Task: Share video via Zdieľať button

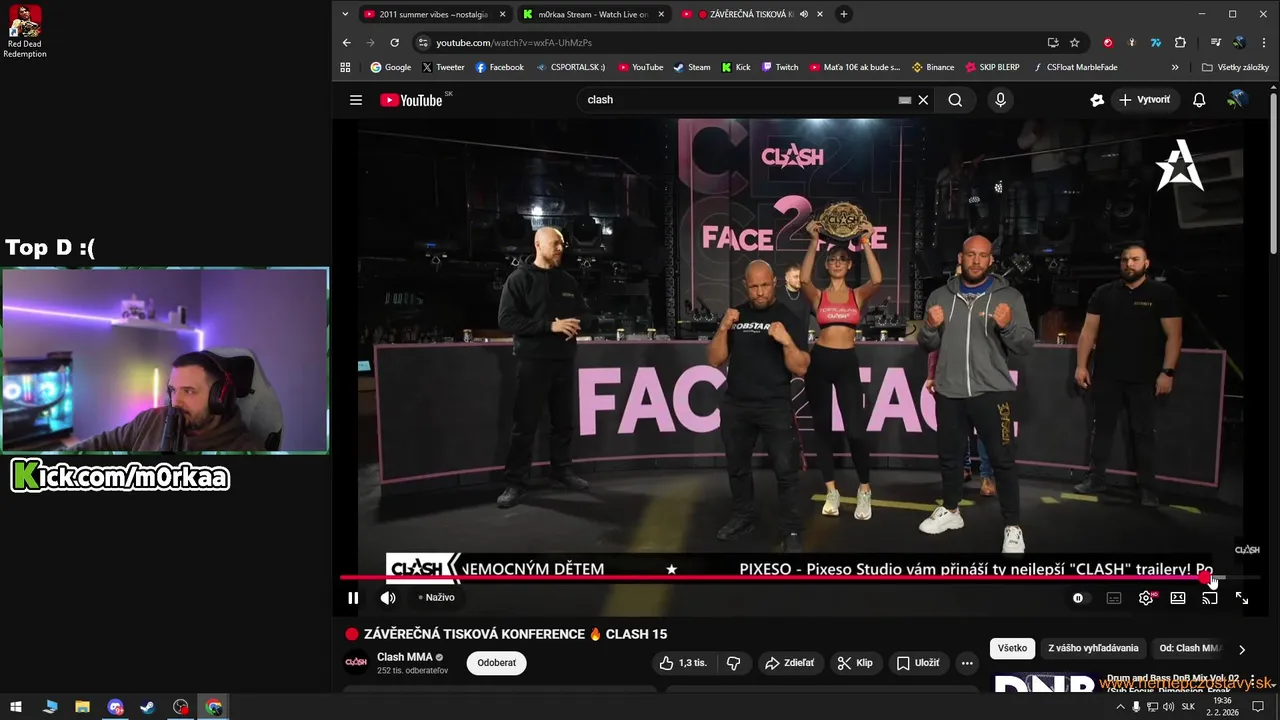Action: 789,663
